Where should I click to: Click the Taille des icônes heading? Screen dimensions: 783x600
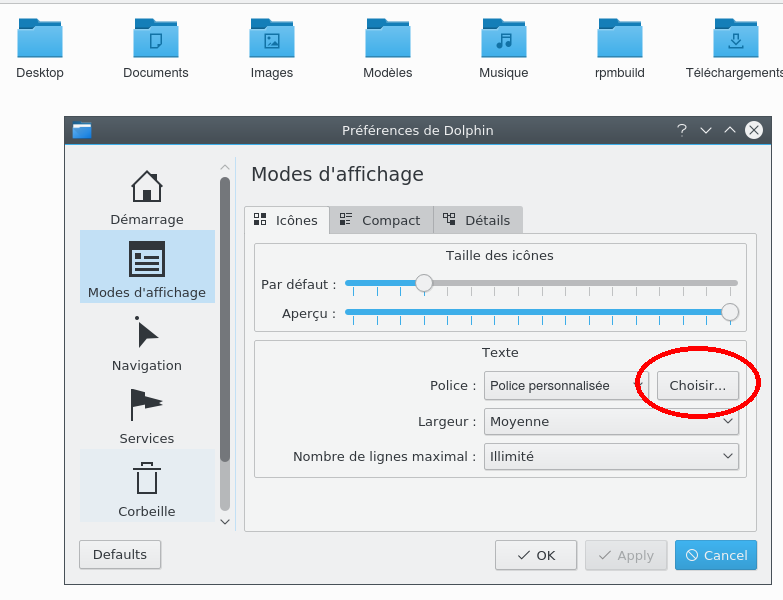click(499, 256)
